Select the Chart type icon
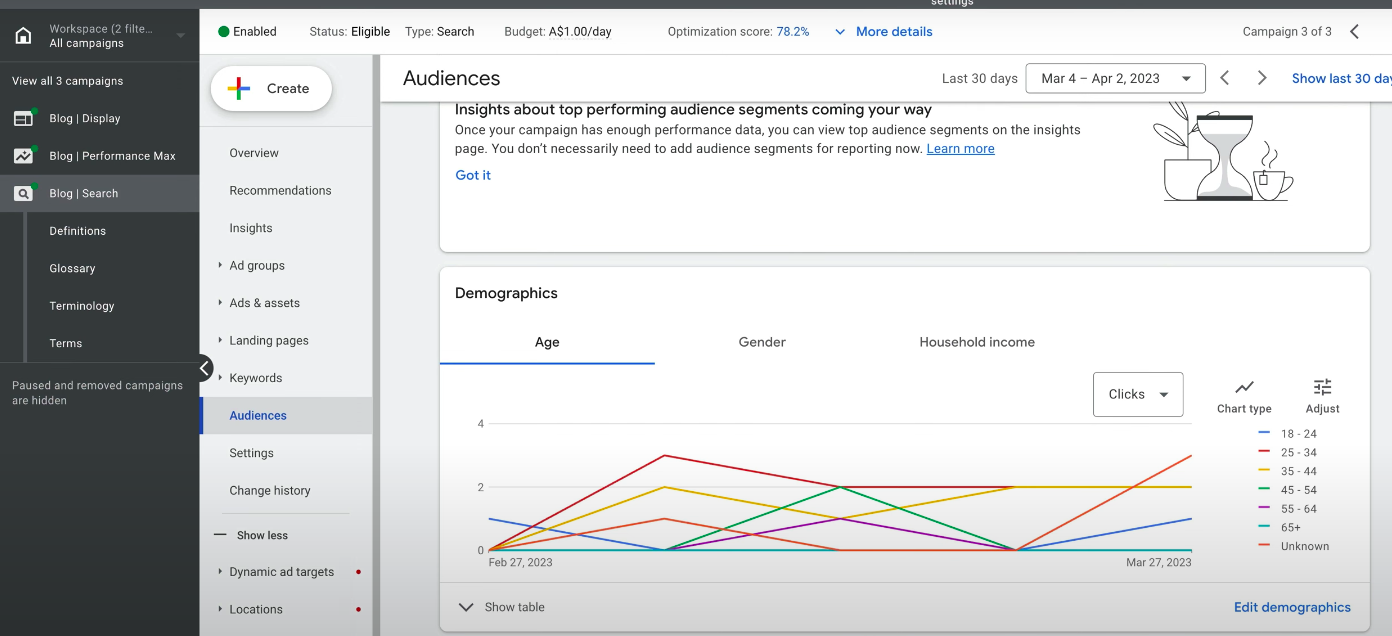The width and height of the screenshot is (1392, 636). click(x=1244, y=390)
